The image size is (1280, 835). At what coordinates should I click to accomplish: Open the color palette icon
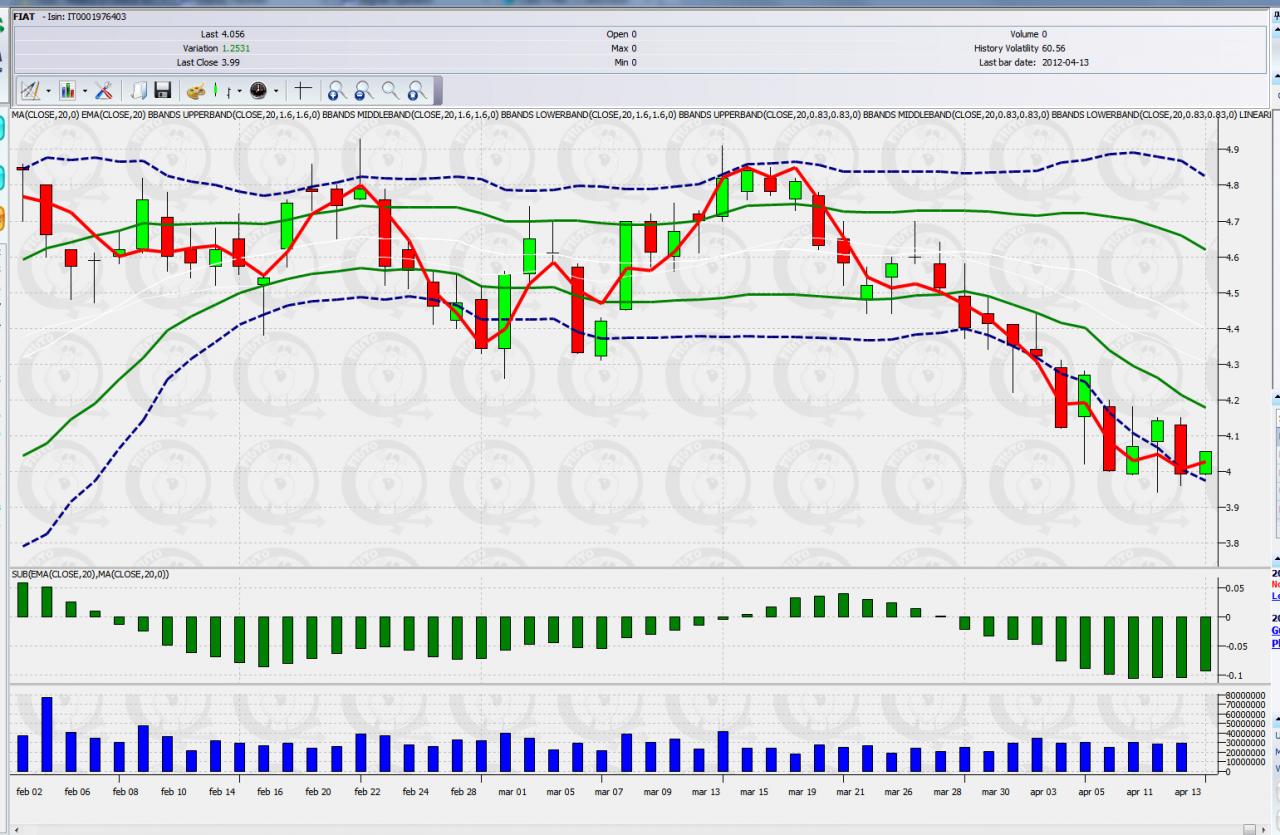pyautogui.click(x=196, y=91)
